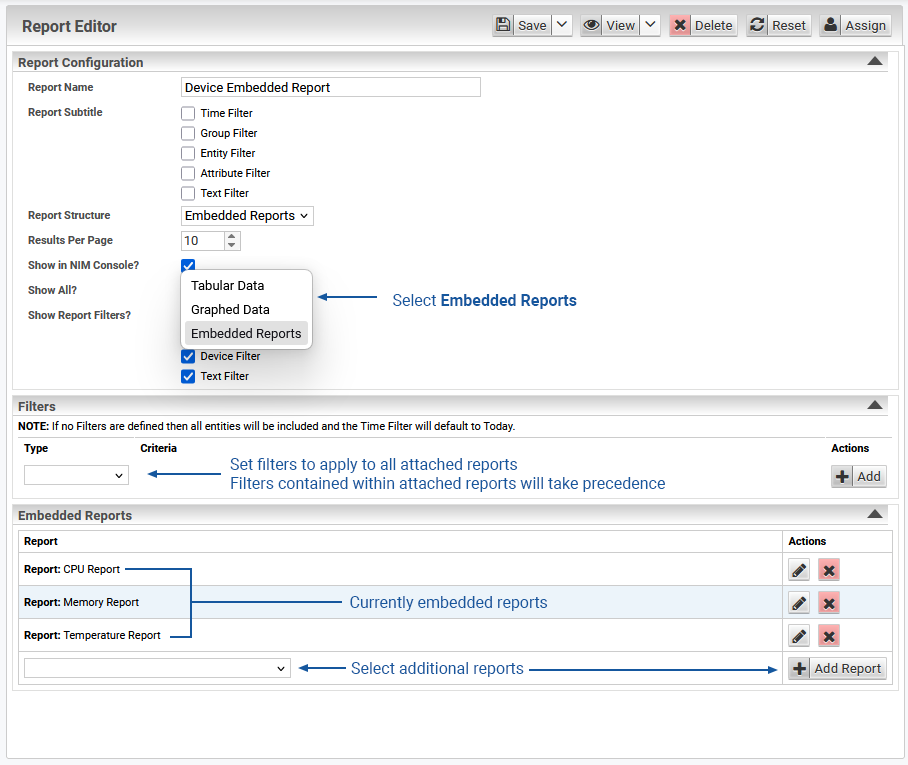Screen dimensions: 908x765
Task: Remove the Memory Report using its red X icon
Action: 828,603
